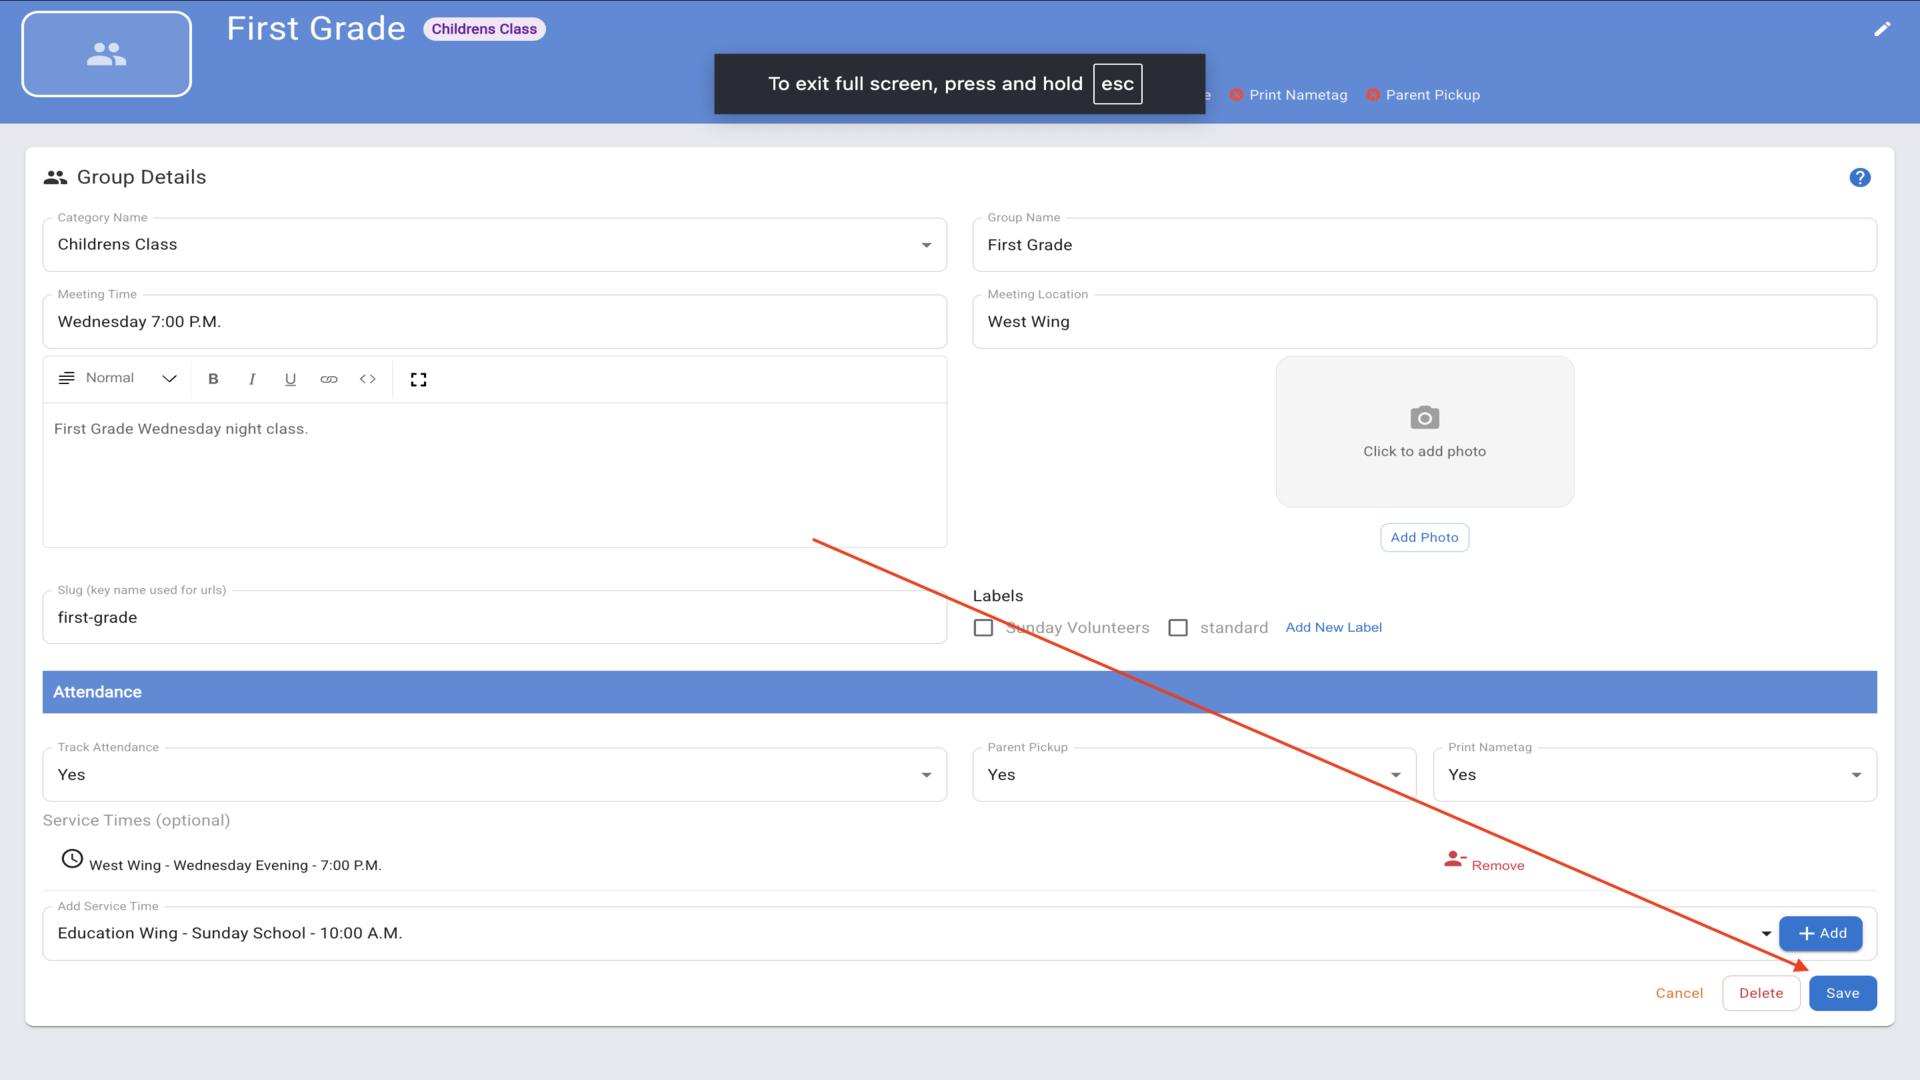Toggle underline formatting in editor toolbar
1920x1080 pixels.
click(x=290, y=379)
